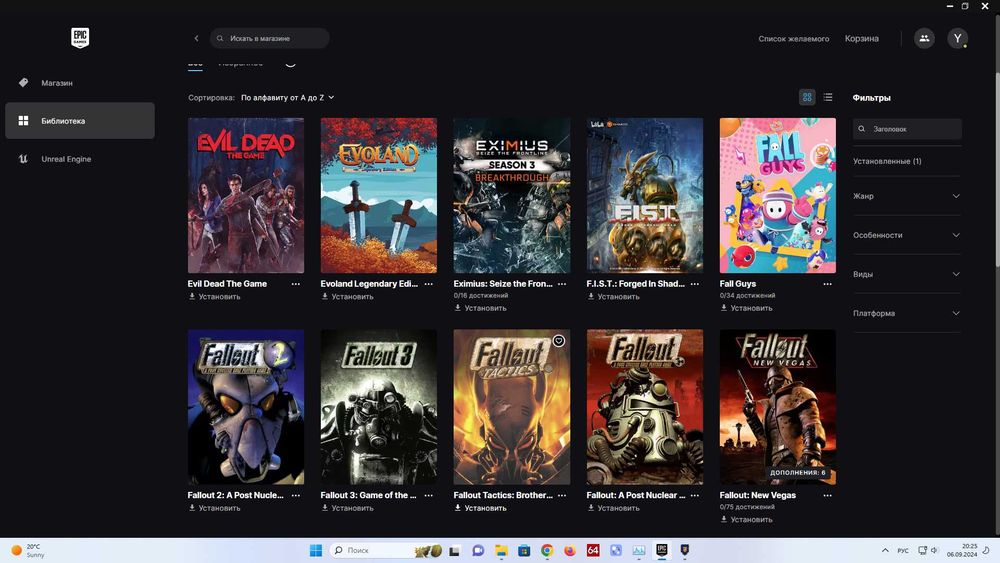1000x563 pixels.
Task: Open Firefox from the taskbar
Action: pos(570,550)
